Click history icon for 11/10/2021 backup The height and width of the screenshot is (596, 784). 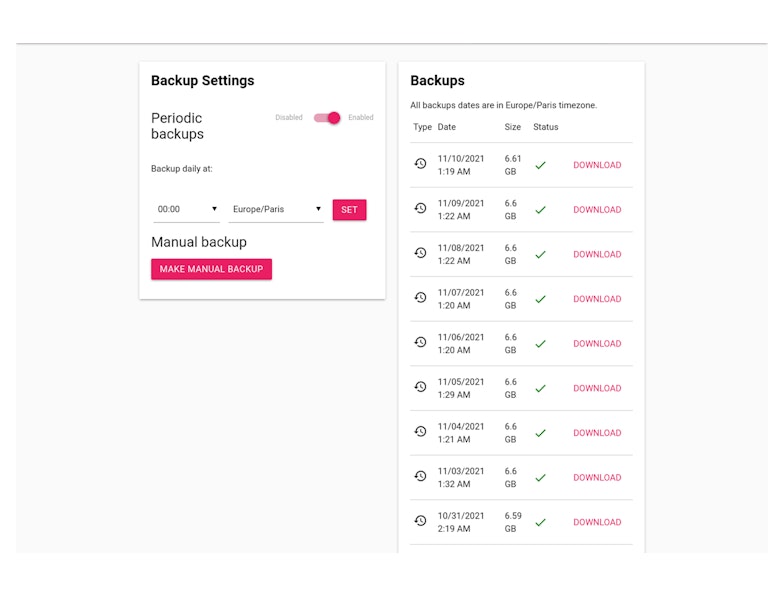(x=421, y=164)
